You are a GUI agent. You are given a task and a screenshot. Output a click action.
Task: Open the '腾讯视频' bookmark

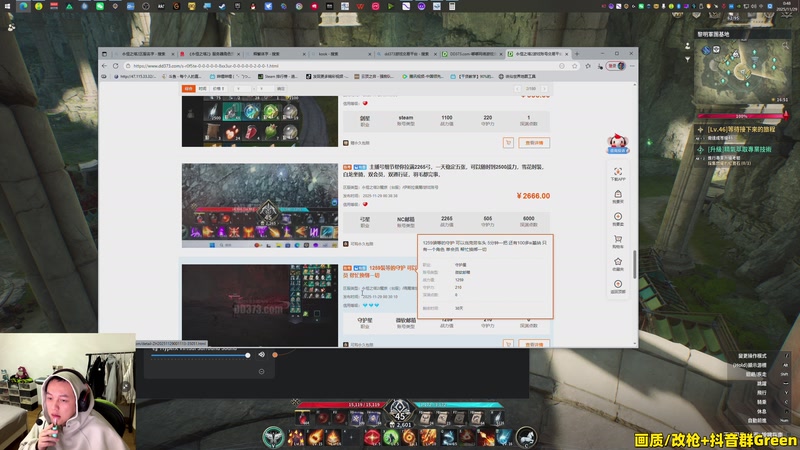[x=423, y=77]
